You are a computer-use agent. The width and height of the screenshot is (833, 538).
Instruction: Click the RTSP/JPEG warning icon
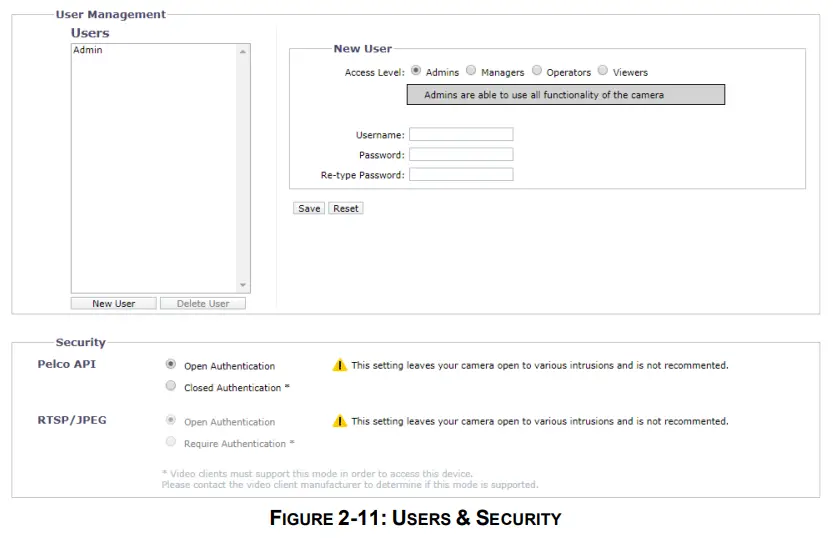point(339,421)
